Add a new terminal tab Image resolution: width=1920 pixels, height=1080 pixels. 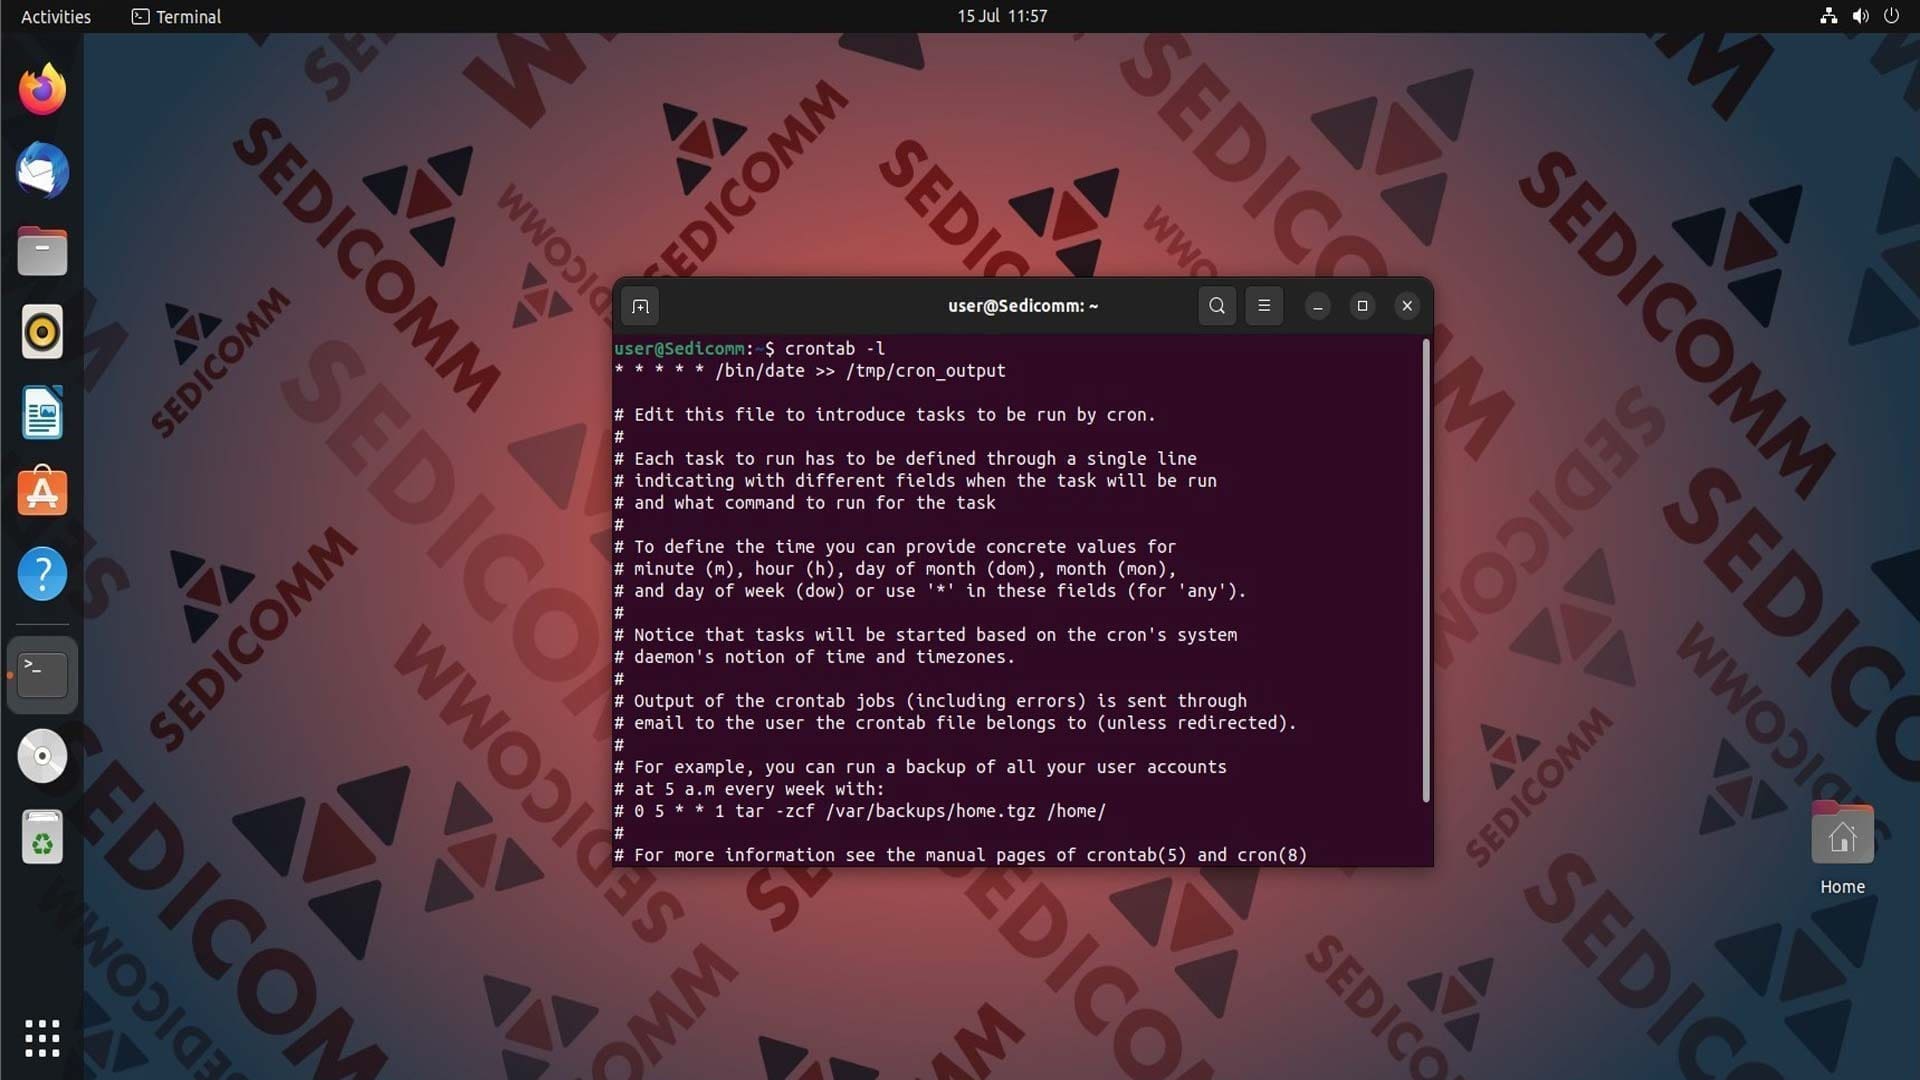point(640,306)
